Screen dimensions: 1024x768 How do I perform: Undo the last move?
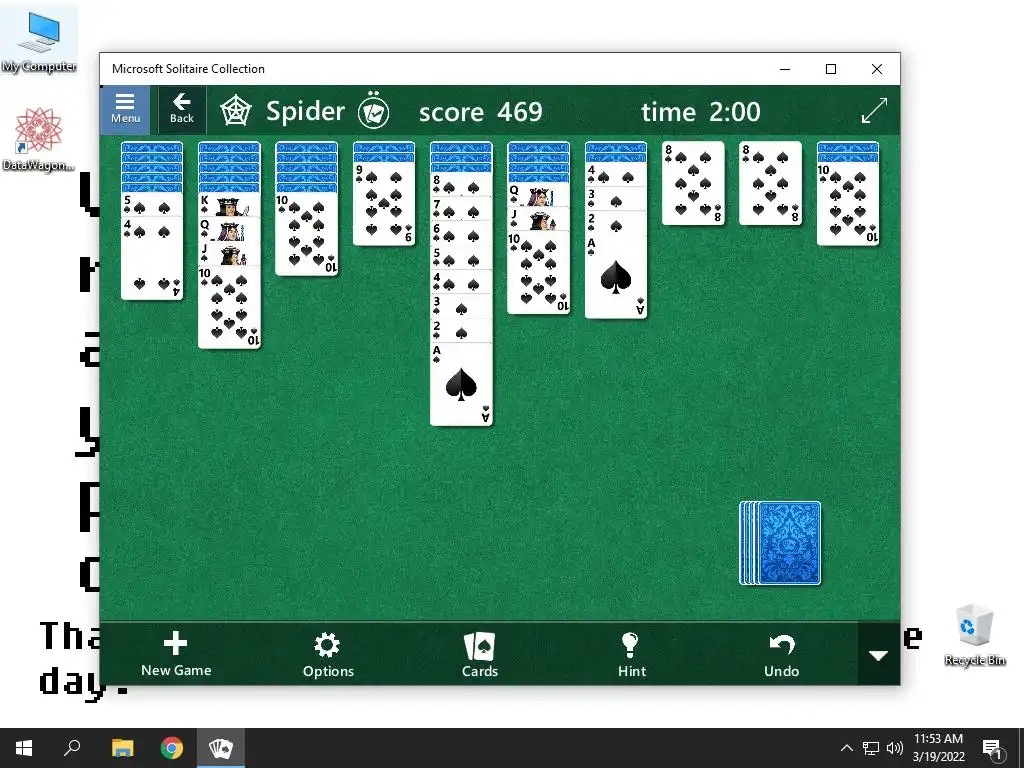pyautogui.click(x=781, y=654)
